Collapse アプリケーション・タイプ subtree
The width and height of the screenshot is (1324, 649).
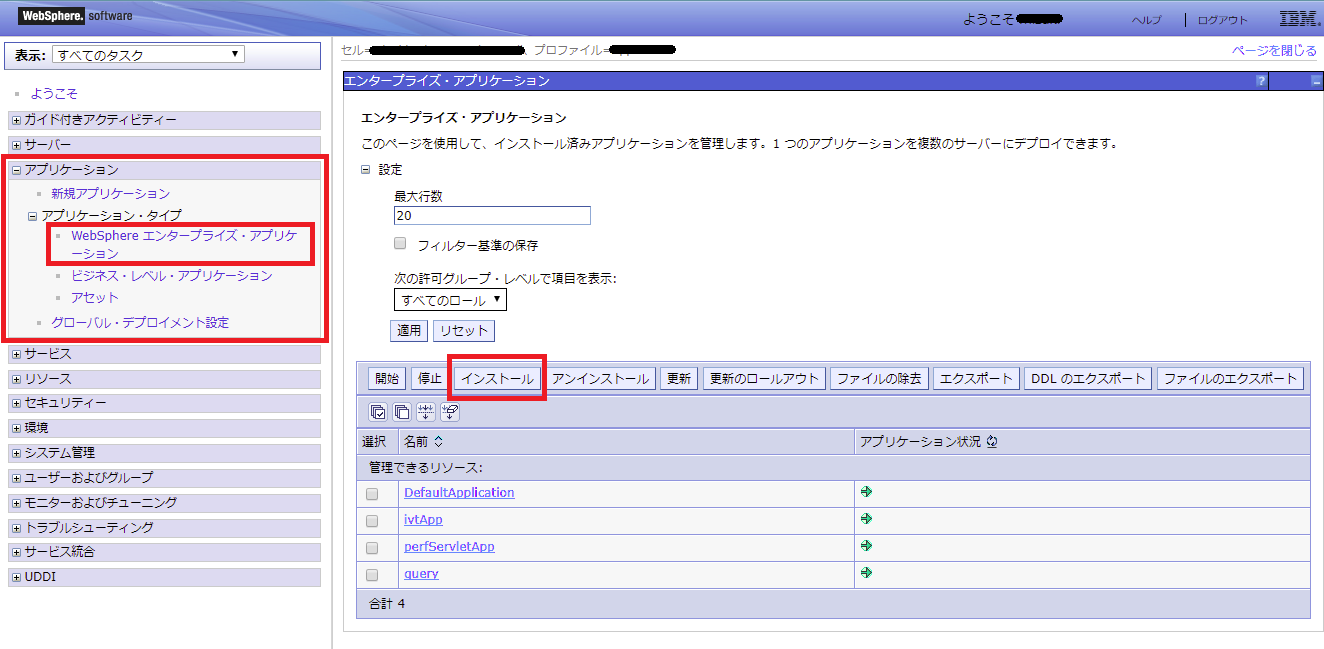[x=32, y=216]
